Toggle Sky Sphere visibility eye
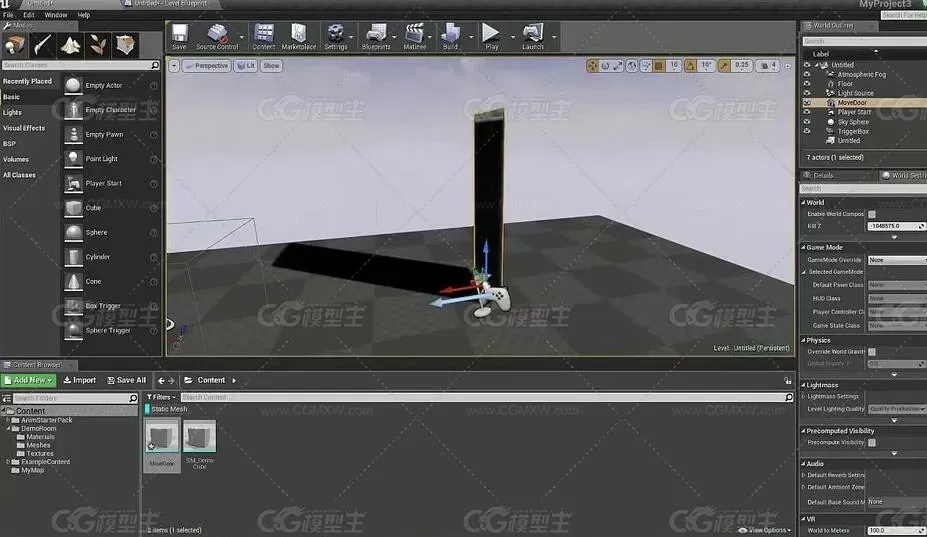This screenshot has height=537, width=927. point(807,122)
